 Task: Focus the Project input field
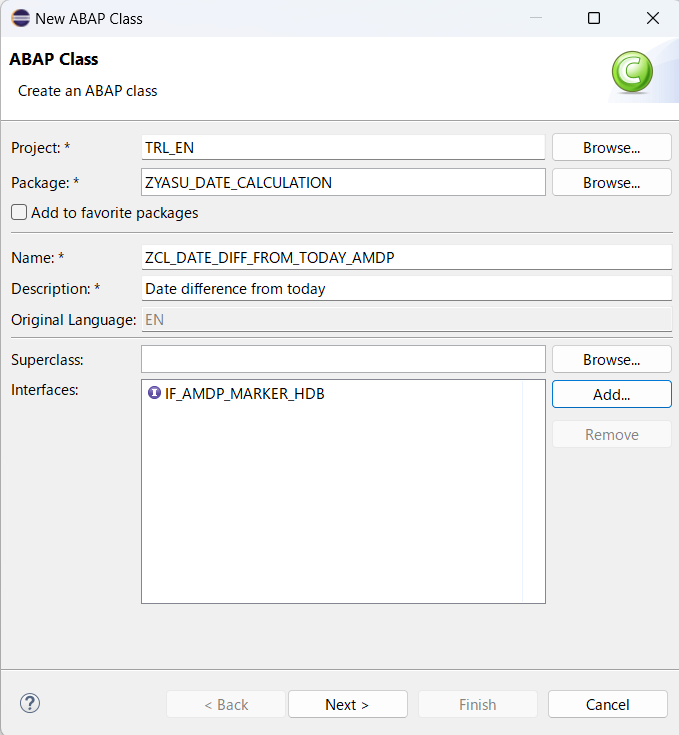[343, 147]
